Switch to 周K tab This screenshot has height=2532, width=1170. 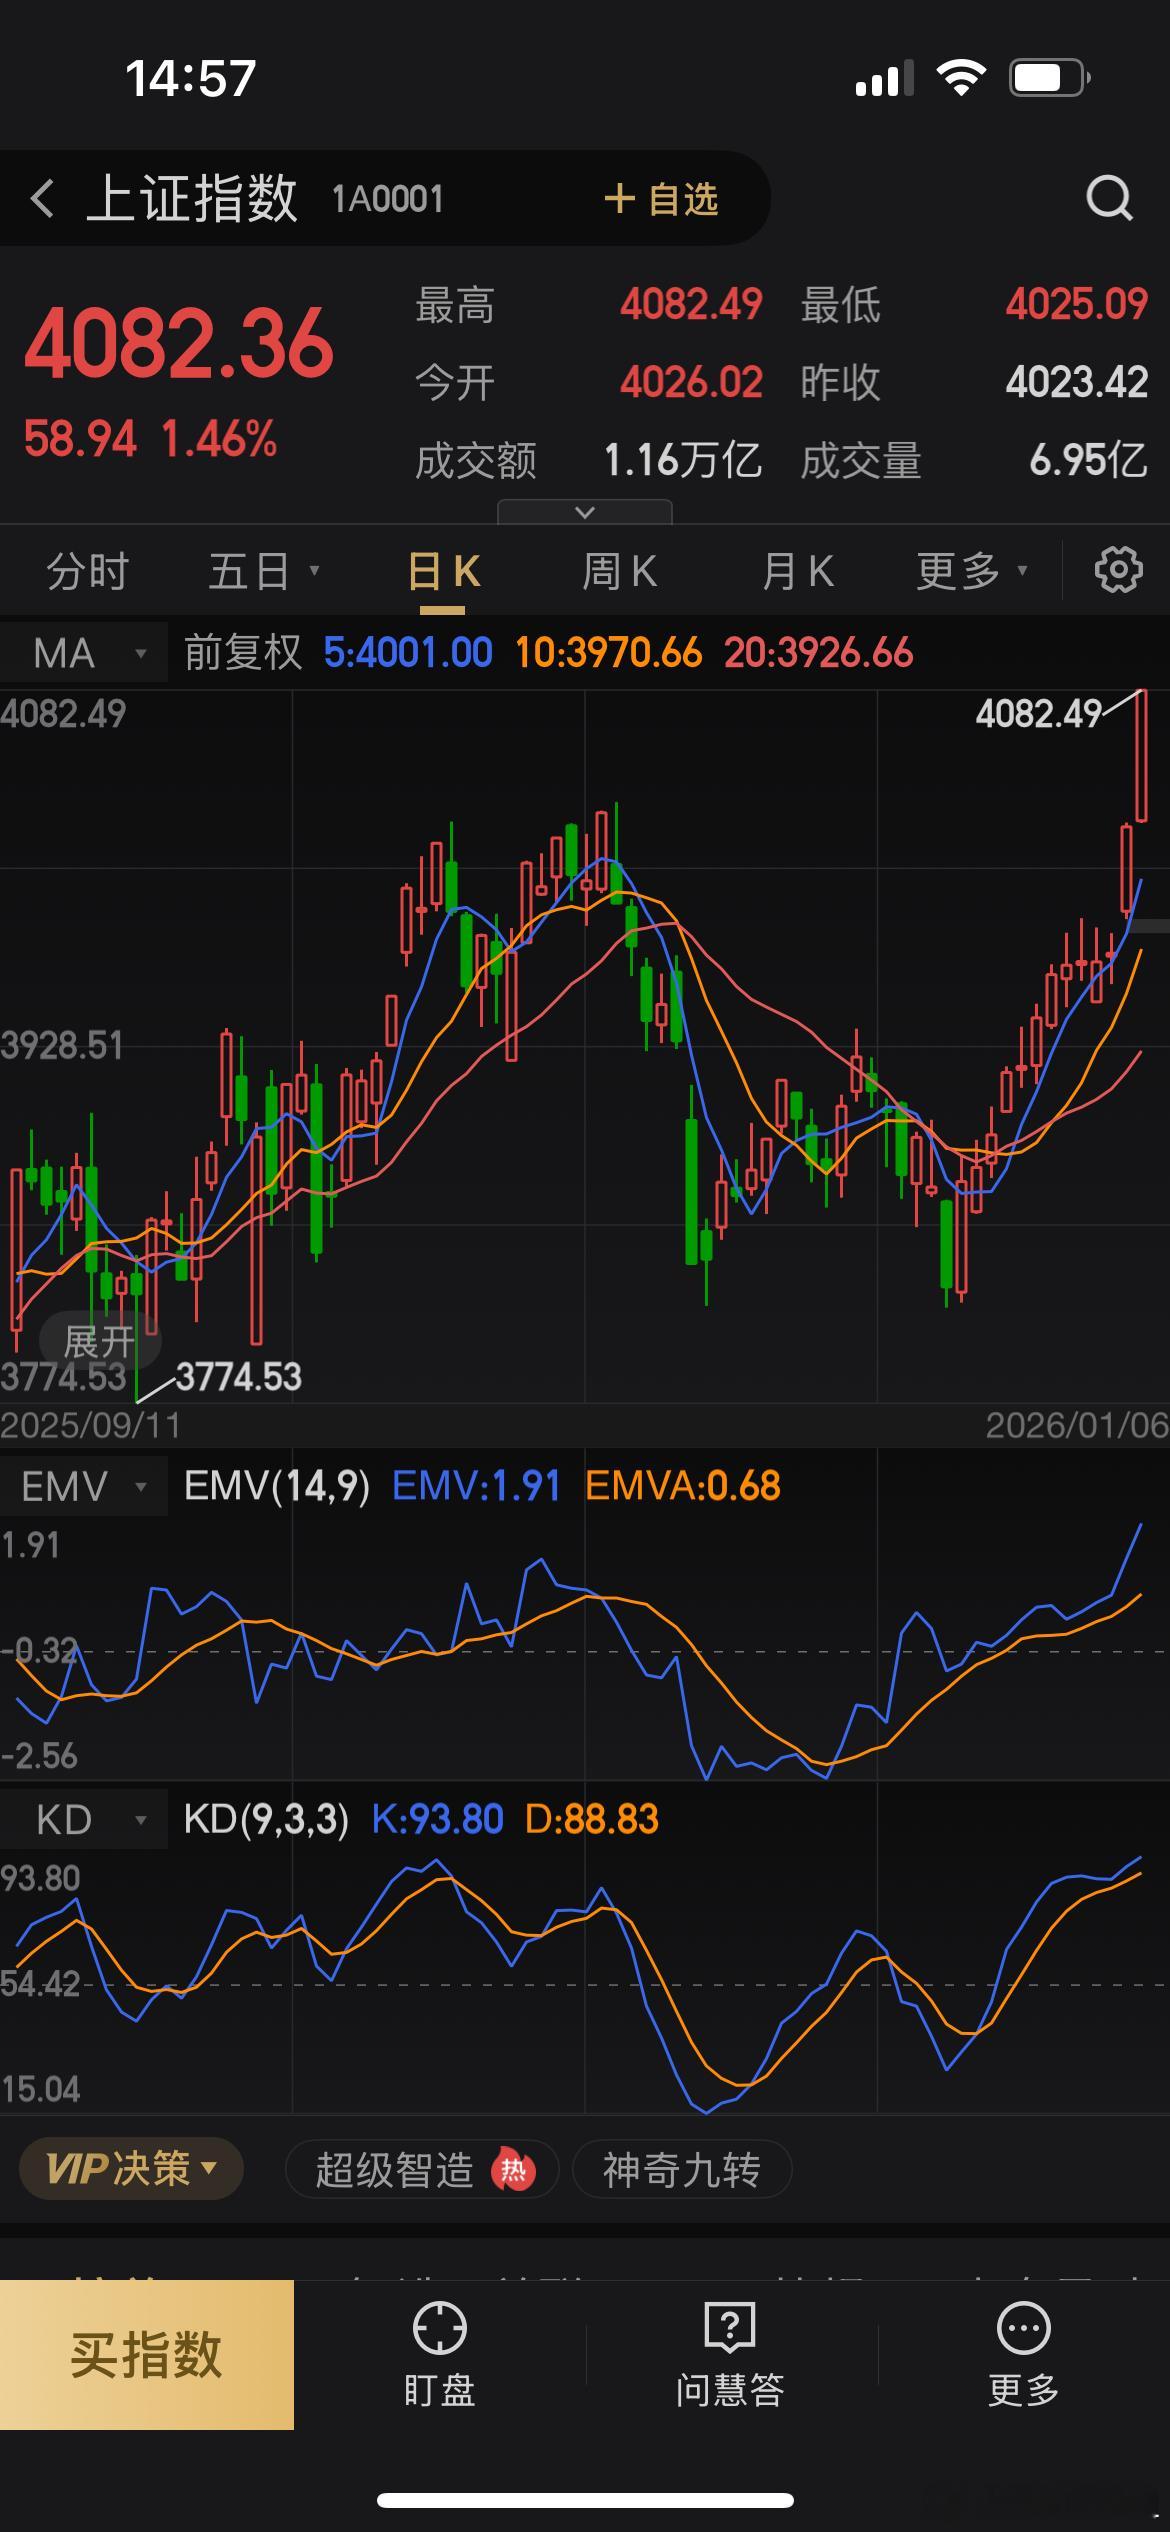pos(619,571)
